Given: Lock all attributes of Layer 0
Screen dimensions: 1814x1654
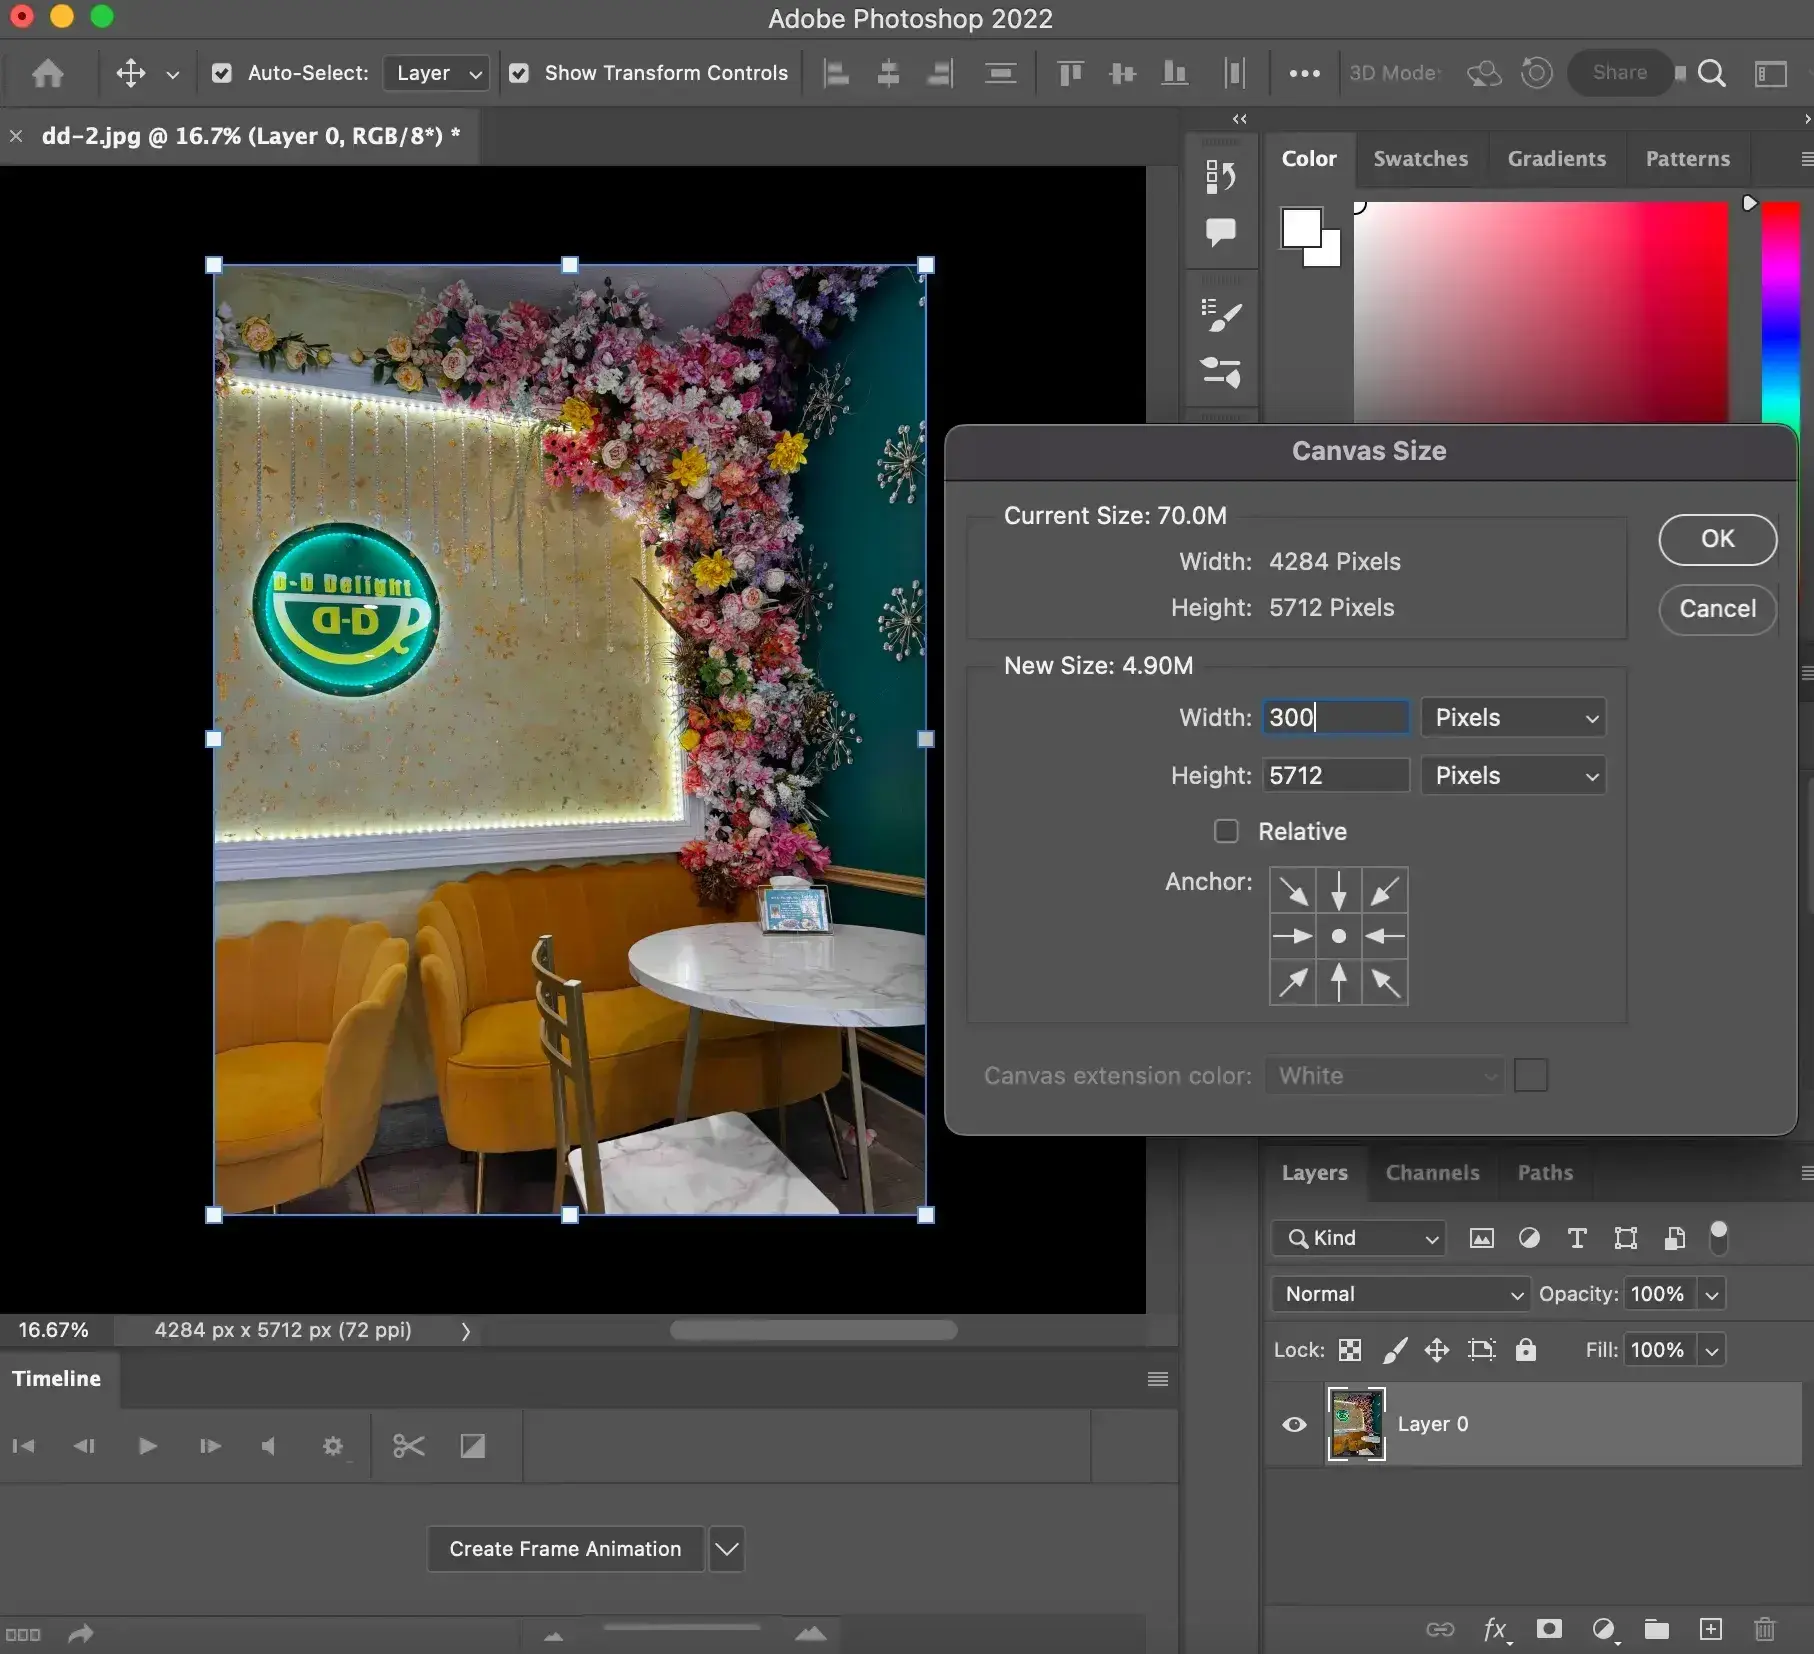Looking at the screenshot, I should click(1525, 1350).
